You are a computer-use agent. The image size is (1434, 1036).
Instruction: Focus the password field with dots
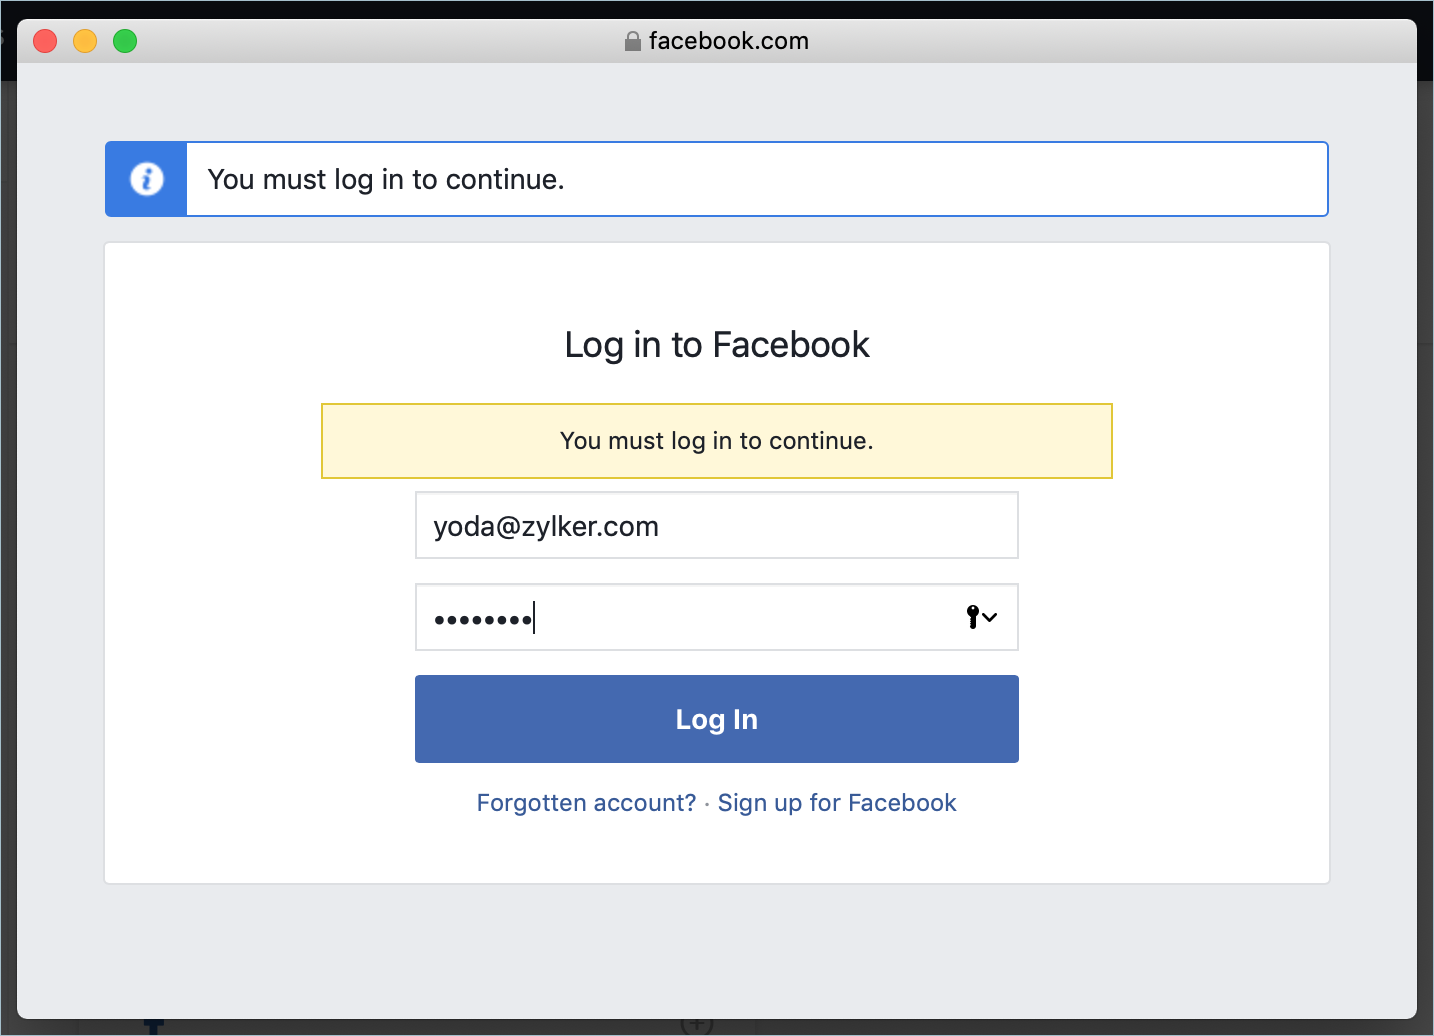point(717,617)
